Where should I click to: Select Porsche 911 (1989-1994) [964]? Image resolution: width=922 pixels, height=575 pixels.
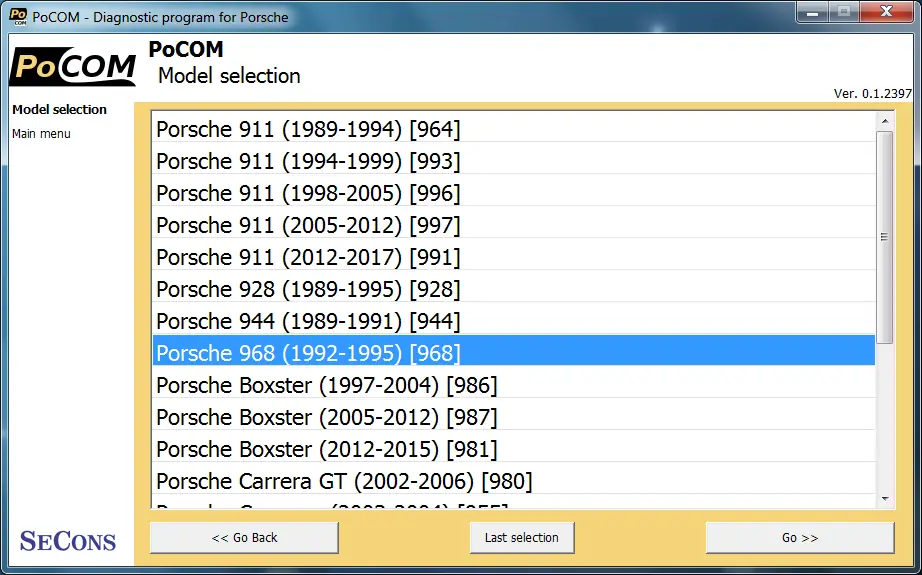tap(513, 129)
